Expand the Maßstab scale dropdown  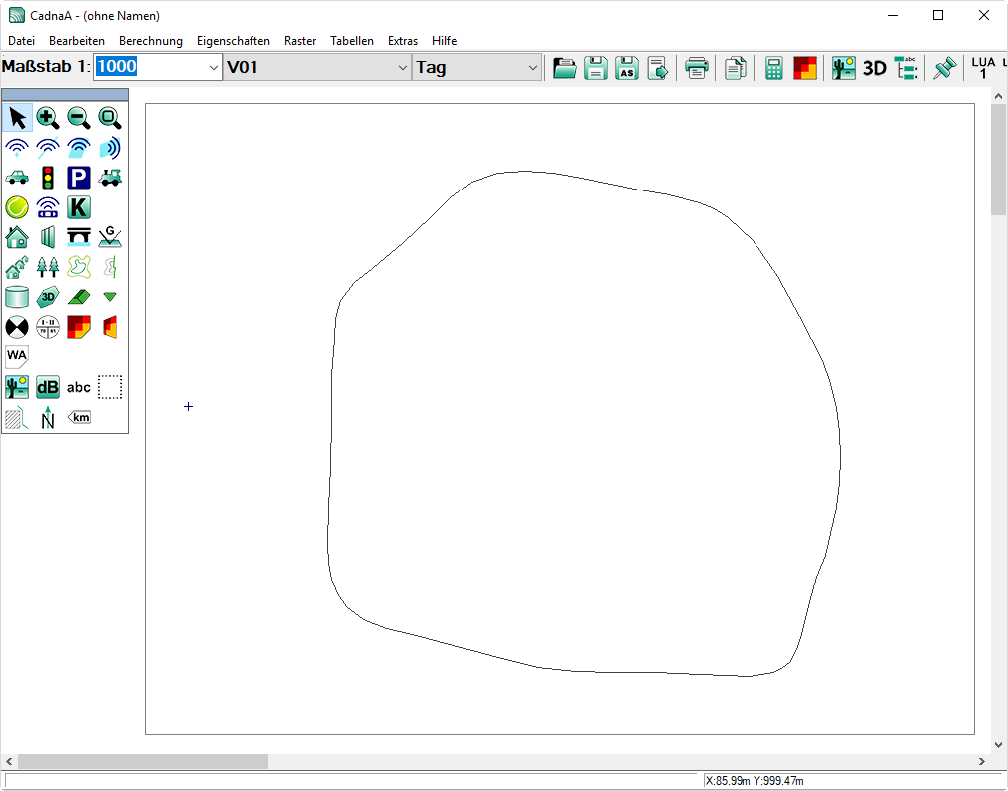[x=214, y=68]
